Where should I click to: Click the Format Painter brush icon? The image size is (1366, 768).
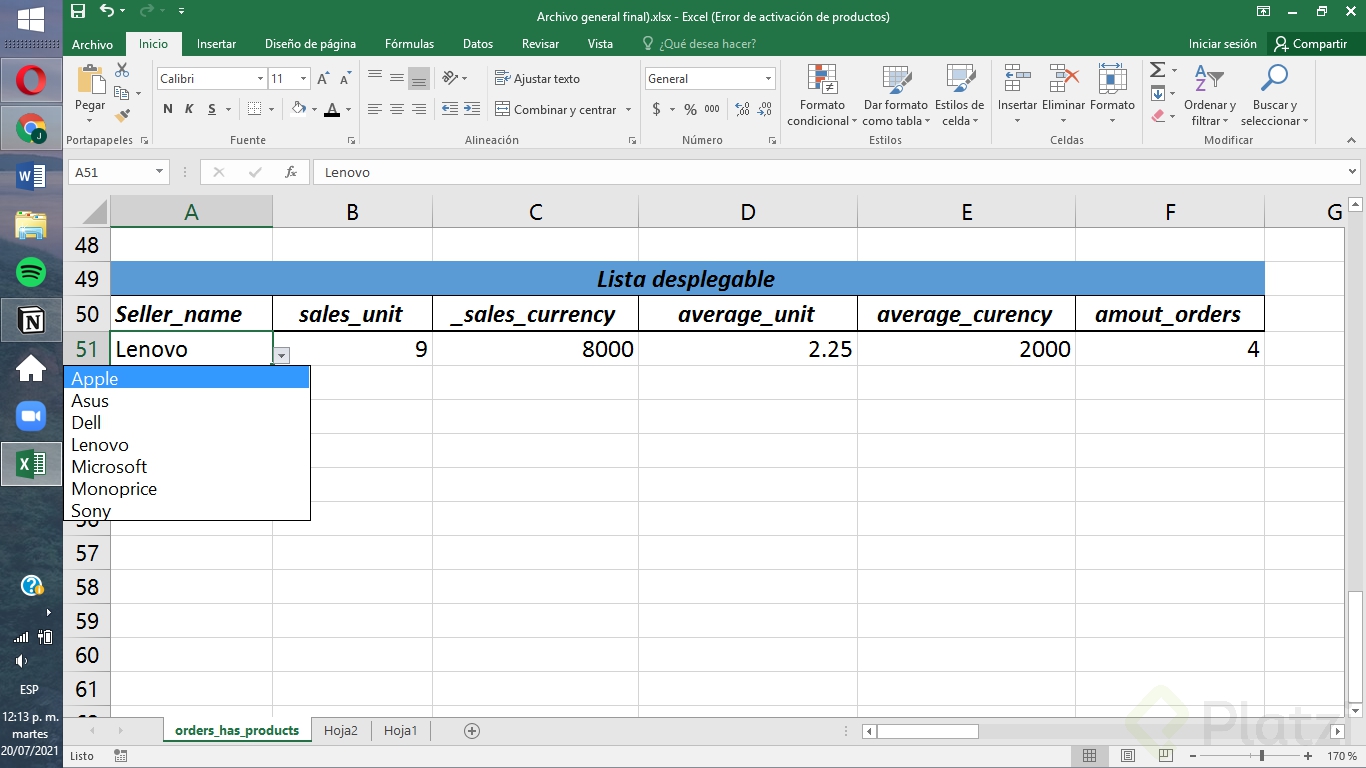tap(122, 116)
